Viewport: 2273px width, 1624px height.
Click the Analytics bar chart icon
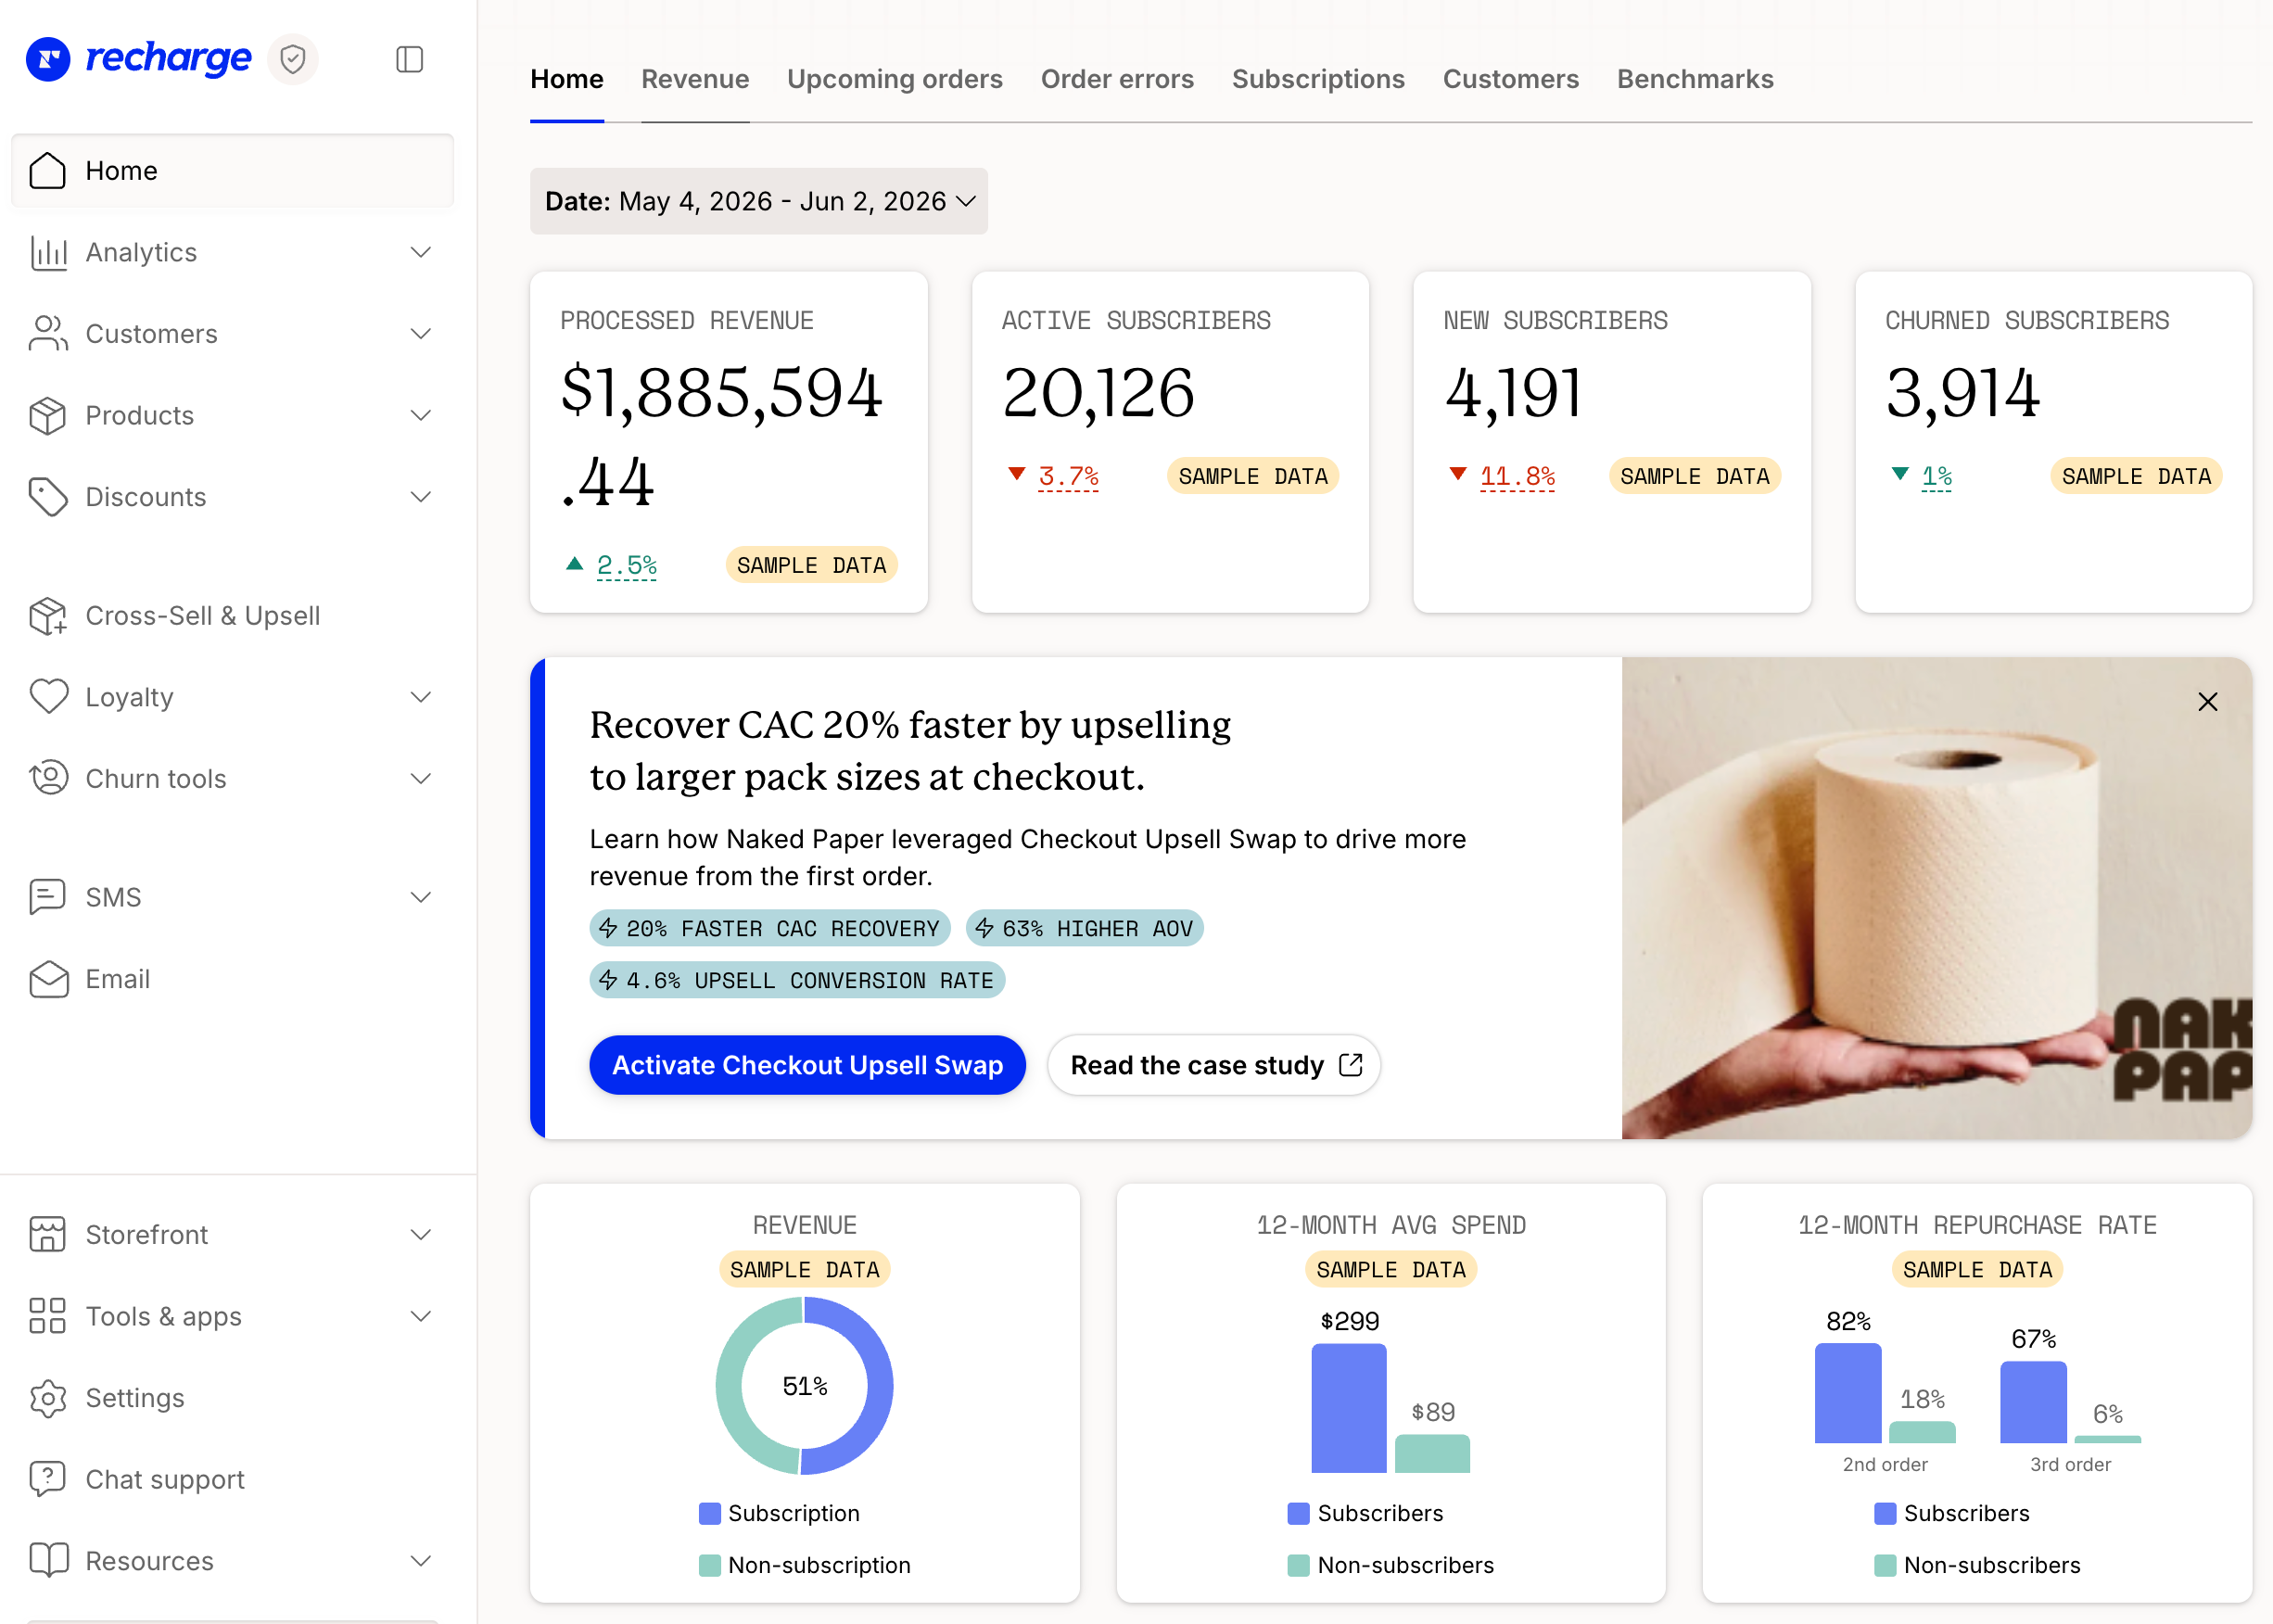tap(48, 252)
